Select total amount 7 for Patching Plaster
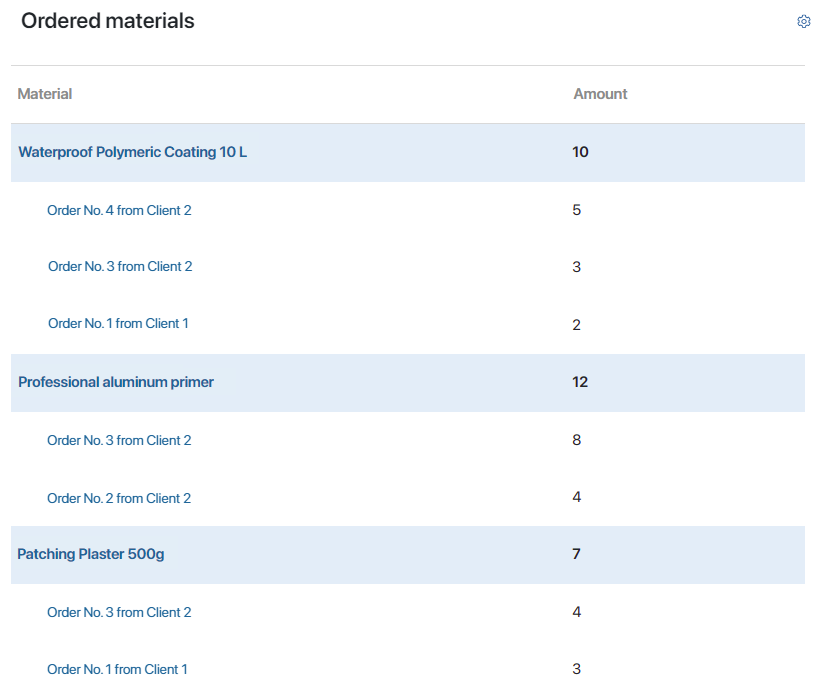 coord(576,554)
